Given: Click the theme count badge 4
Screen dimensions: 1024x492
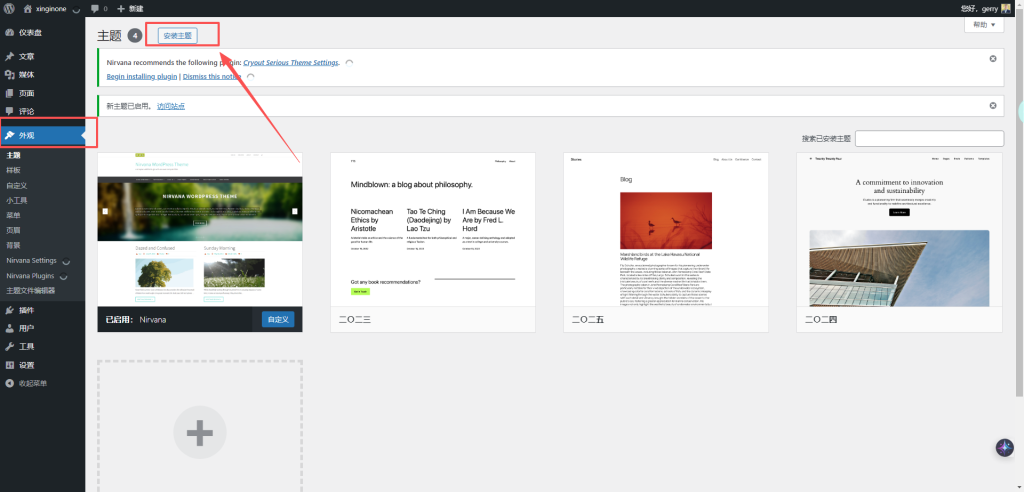Looking at the screenshot, I should click(x=135, y=36).
